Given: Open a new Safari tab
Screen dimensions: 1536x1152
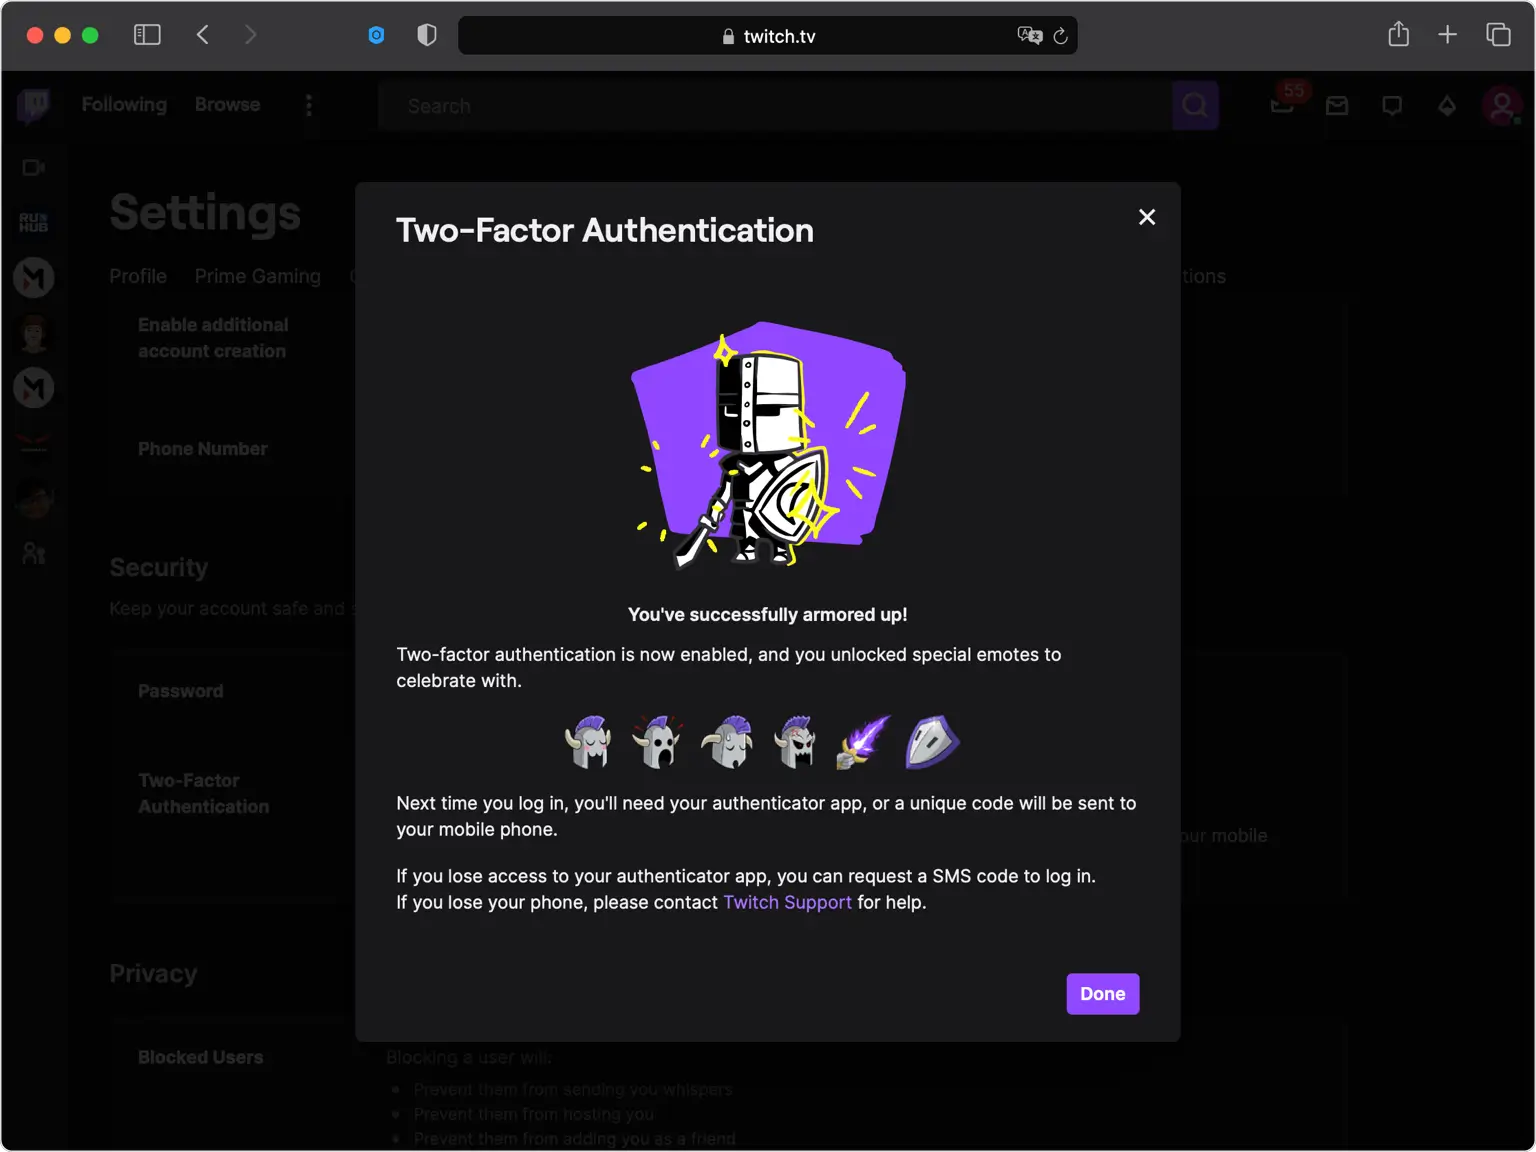Looking at the screenshot, I should pos(1447,35).
